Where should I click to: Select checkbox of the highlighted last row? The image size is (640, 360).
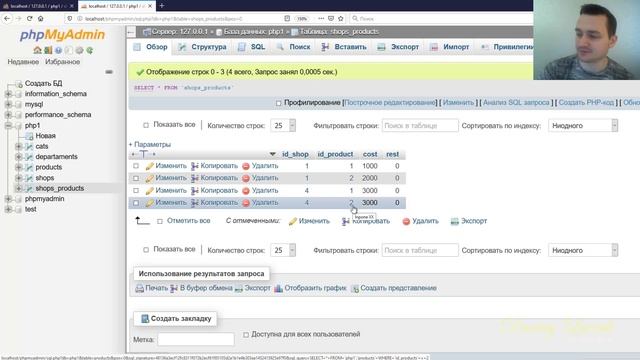click(x=136, y=203)
